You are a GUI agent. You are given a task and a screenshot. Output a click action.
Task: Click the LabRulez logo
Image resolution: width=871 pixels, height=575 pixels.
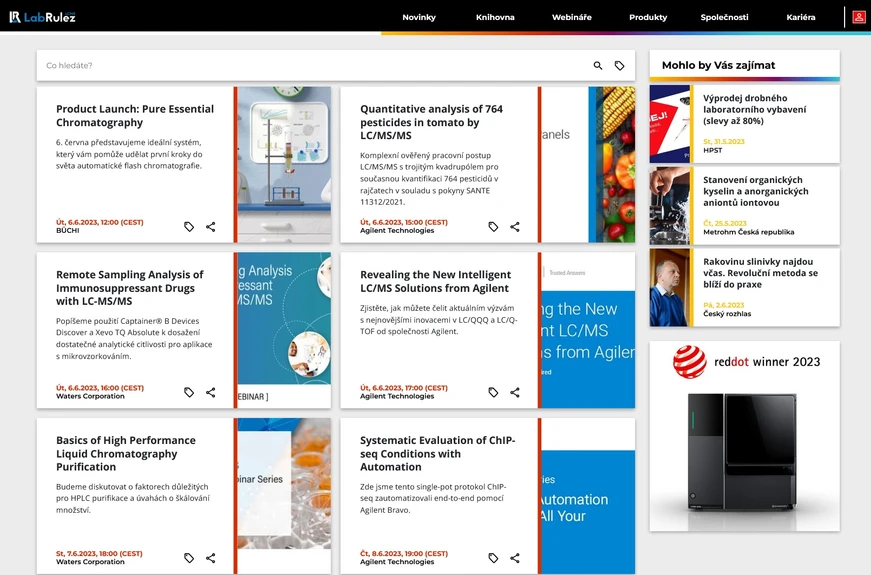(42, 17)
